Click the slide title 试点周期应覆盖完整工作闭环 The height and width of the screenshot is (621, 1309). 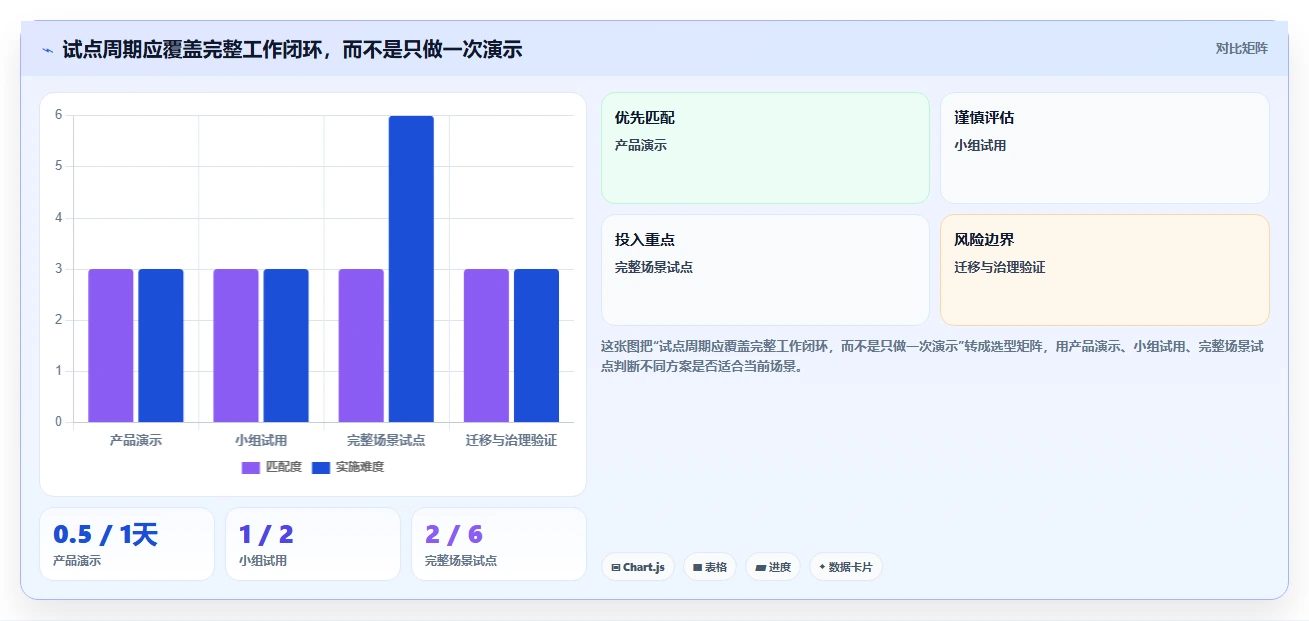coord(292,49)
